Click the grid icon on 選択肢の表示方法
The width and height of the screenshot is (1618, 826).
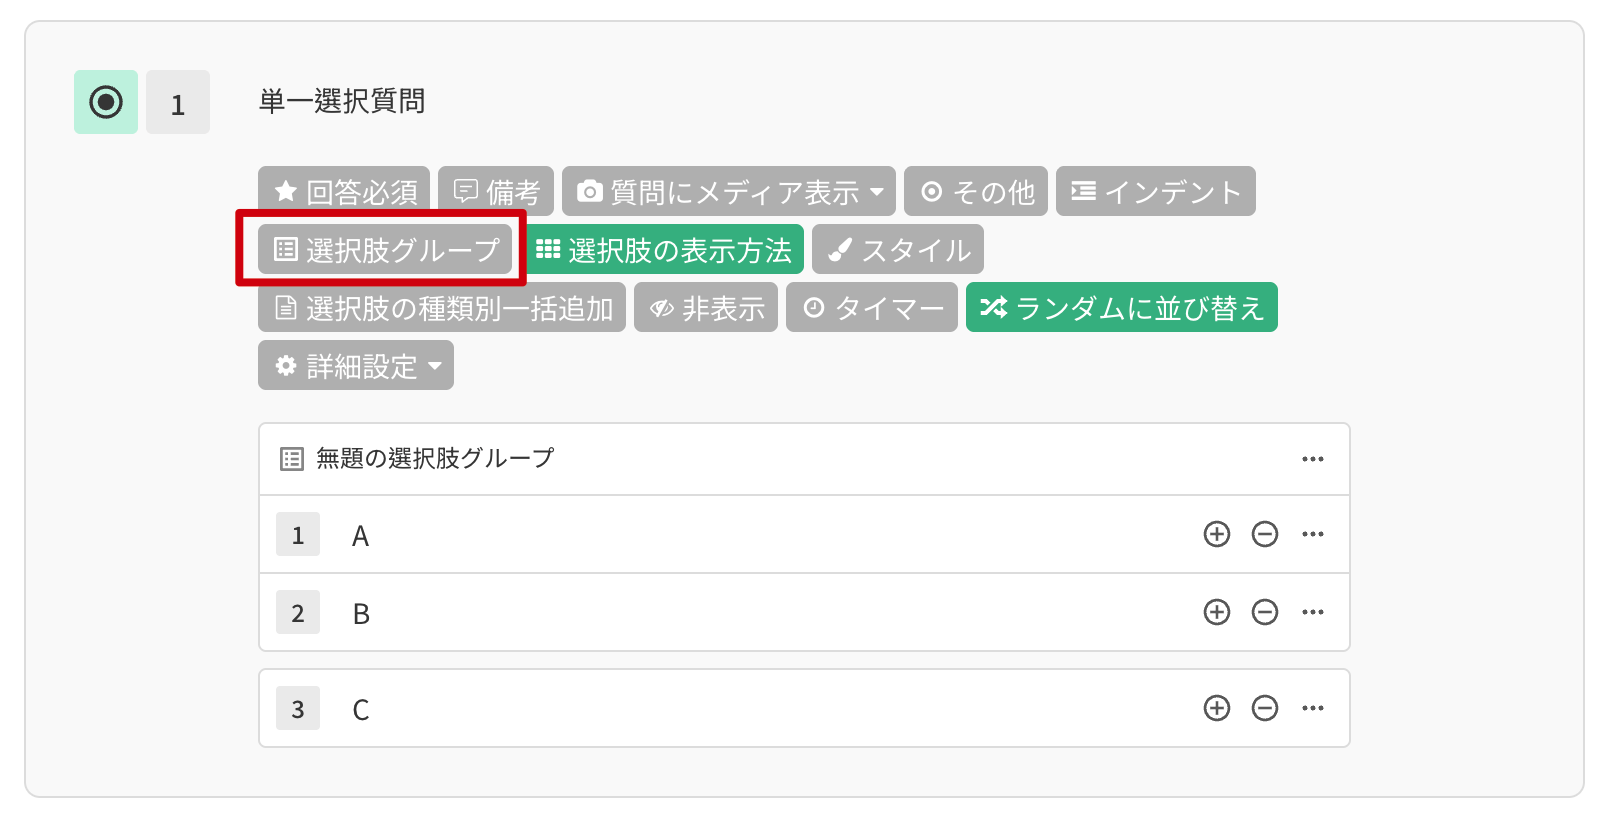click(x=548, y=249)
